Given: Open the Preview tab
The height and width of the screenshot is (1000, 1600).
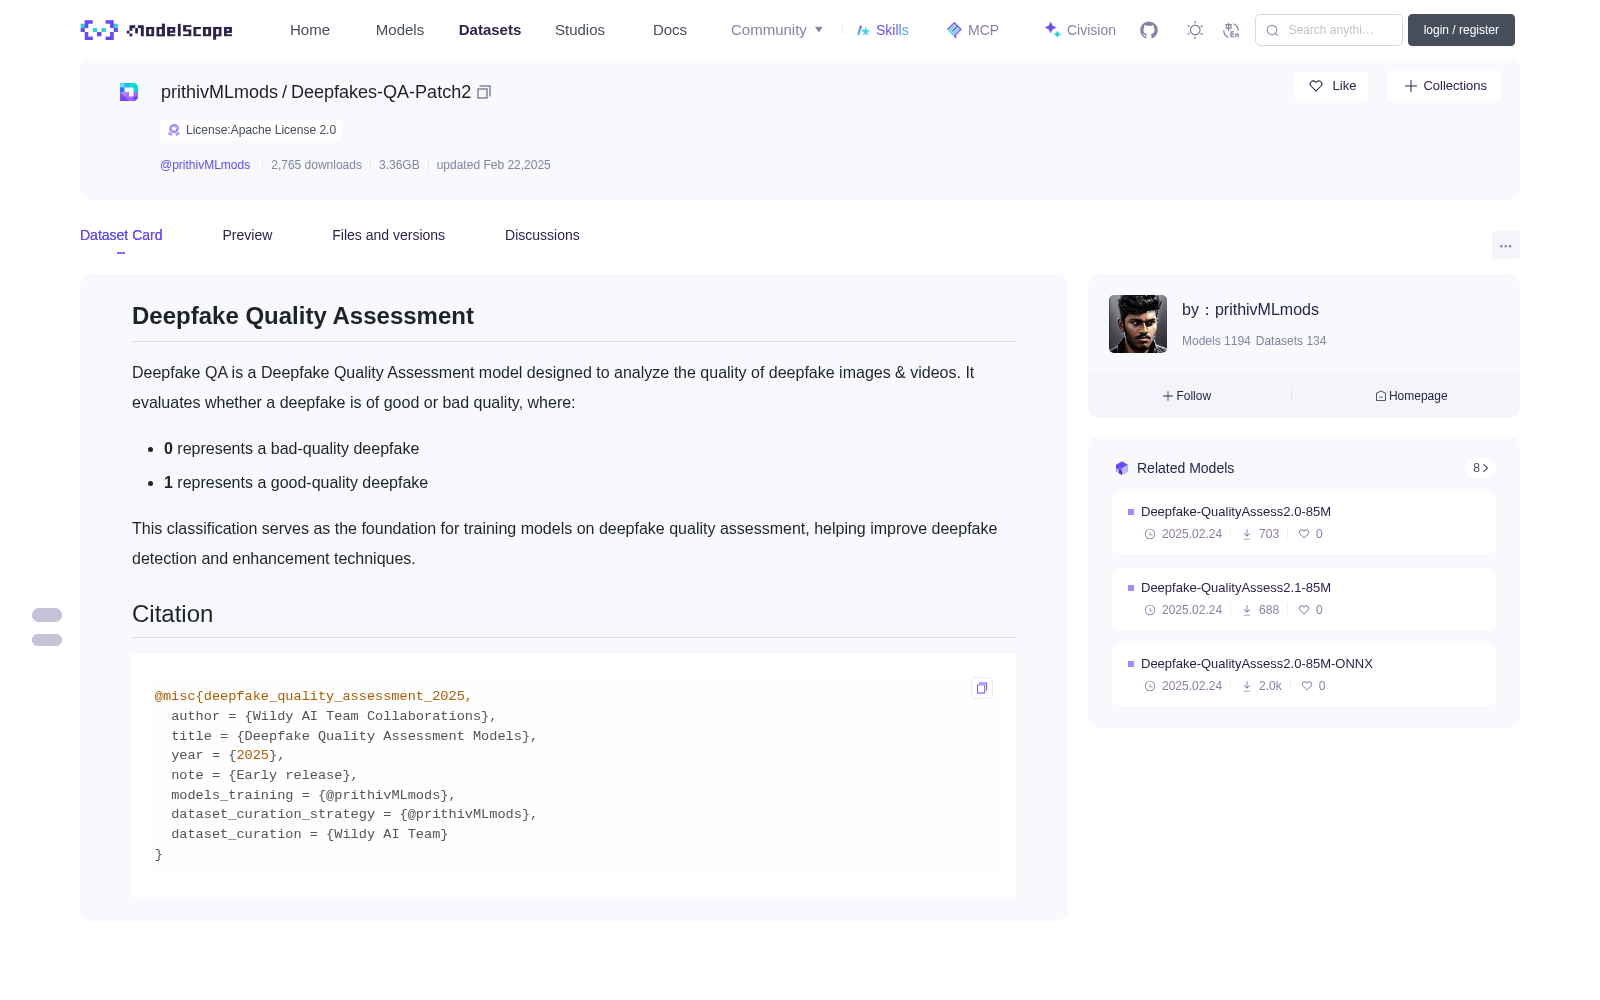Looking at the screenshot, I should click(x=247, y=235).
